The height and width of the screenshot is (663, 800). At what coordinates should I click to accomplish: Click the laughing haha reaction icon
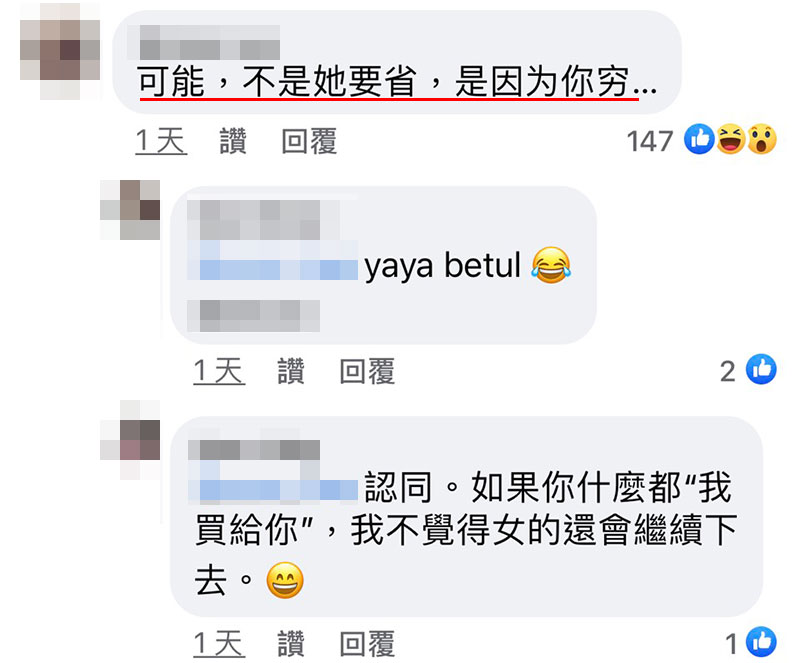[731, 139]
